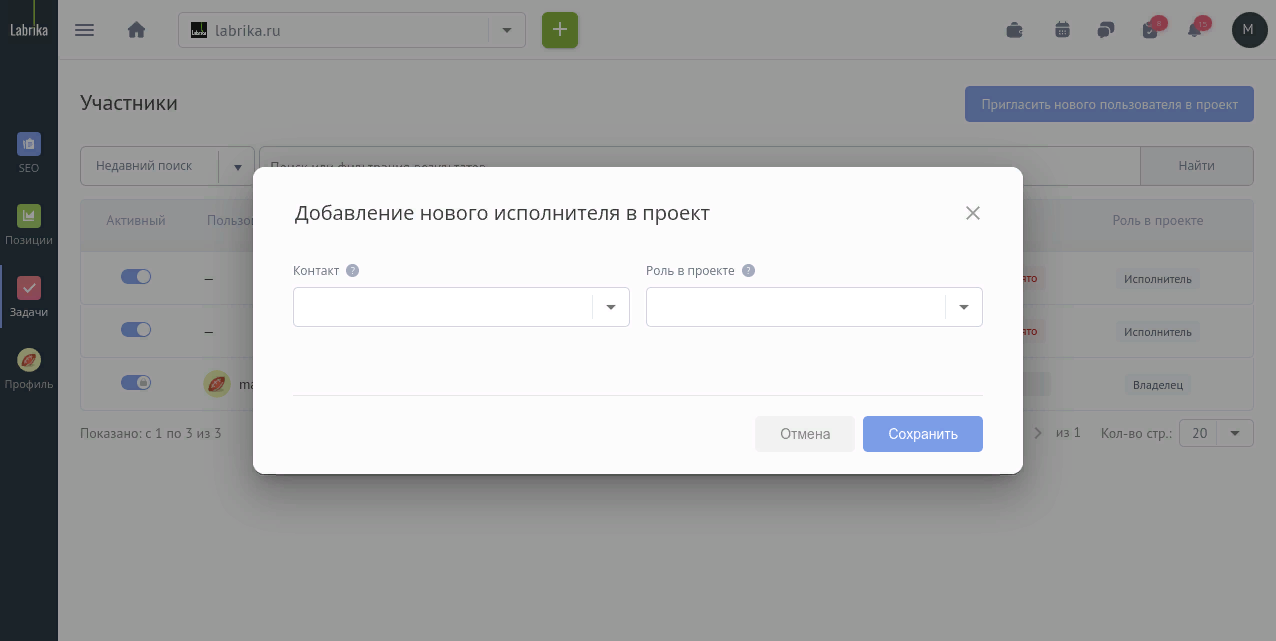
Task: Click the search and filter input field
Action: [x=699, y=166]
